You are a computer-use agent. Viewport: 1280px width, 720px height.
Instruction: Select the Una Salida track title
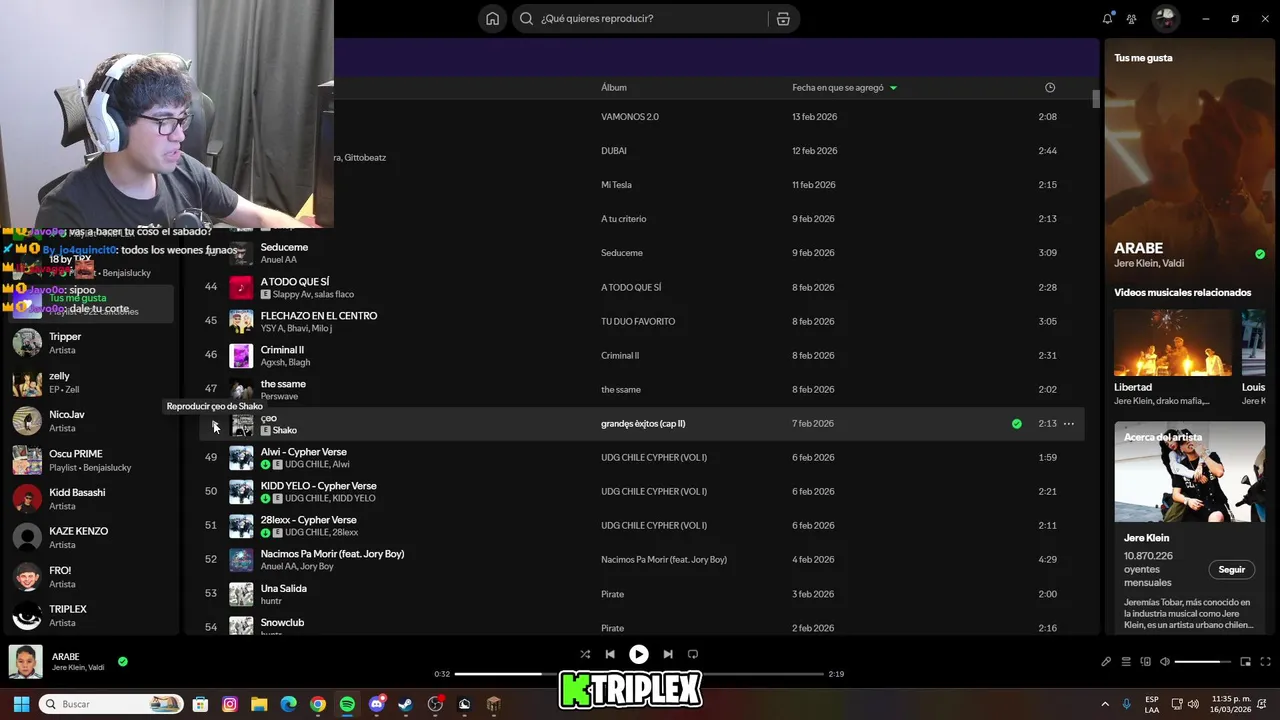(x=284, y=589)
